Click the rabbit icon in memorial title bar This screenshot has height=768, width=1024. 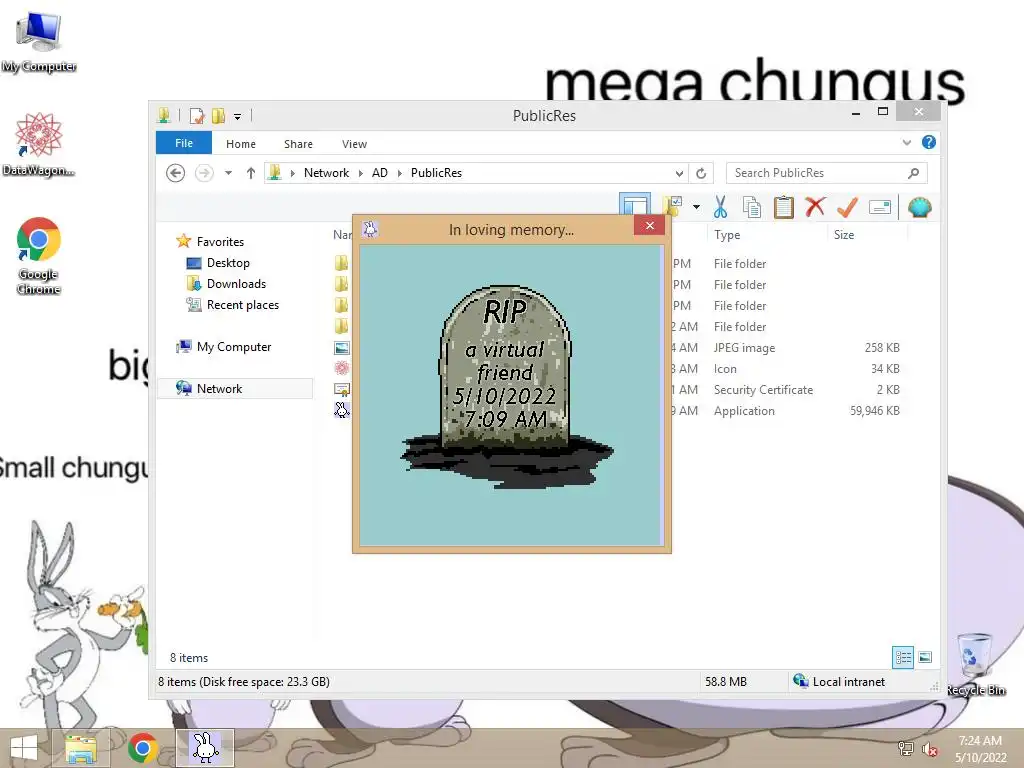[x=370, y=229]
